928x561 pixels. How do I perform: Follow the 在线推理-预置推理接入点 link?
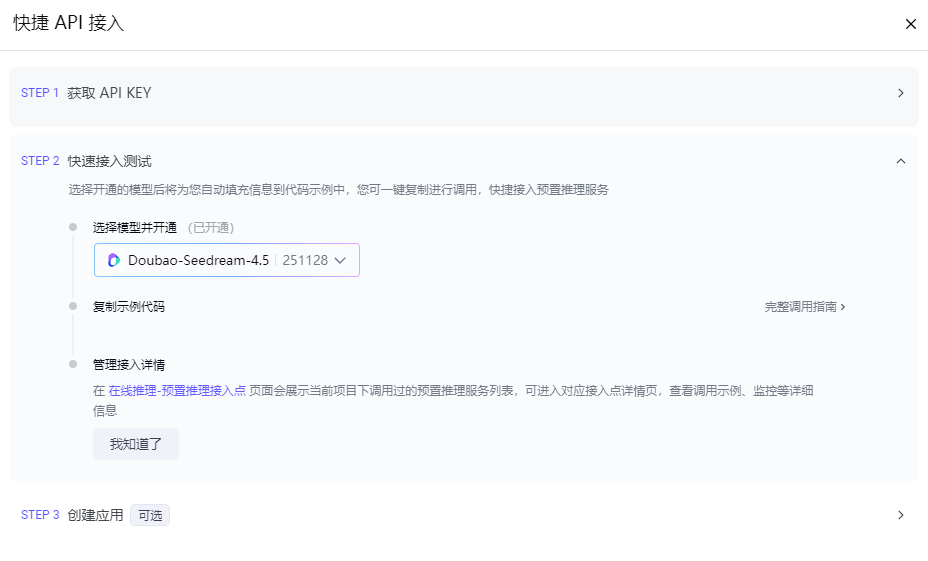(177, 391)
